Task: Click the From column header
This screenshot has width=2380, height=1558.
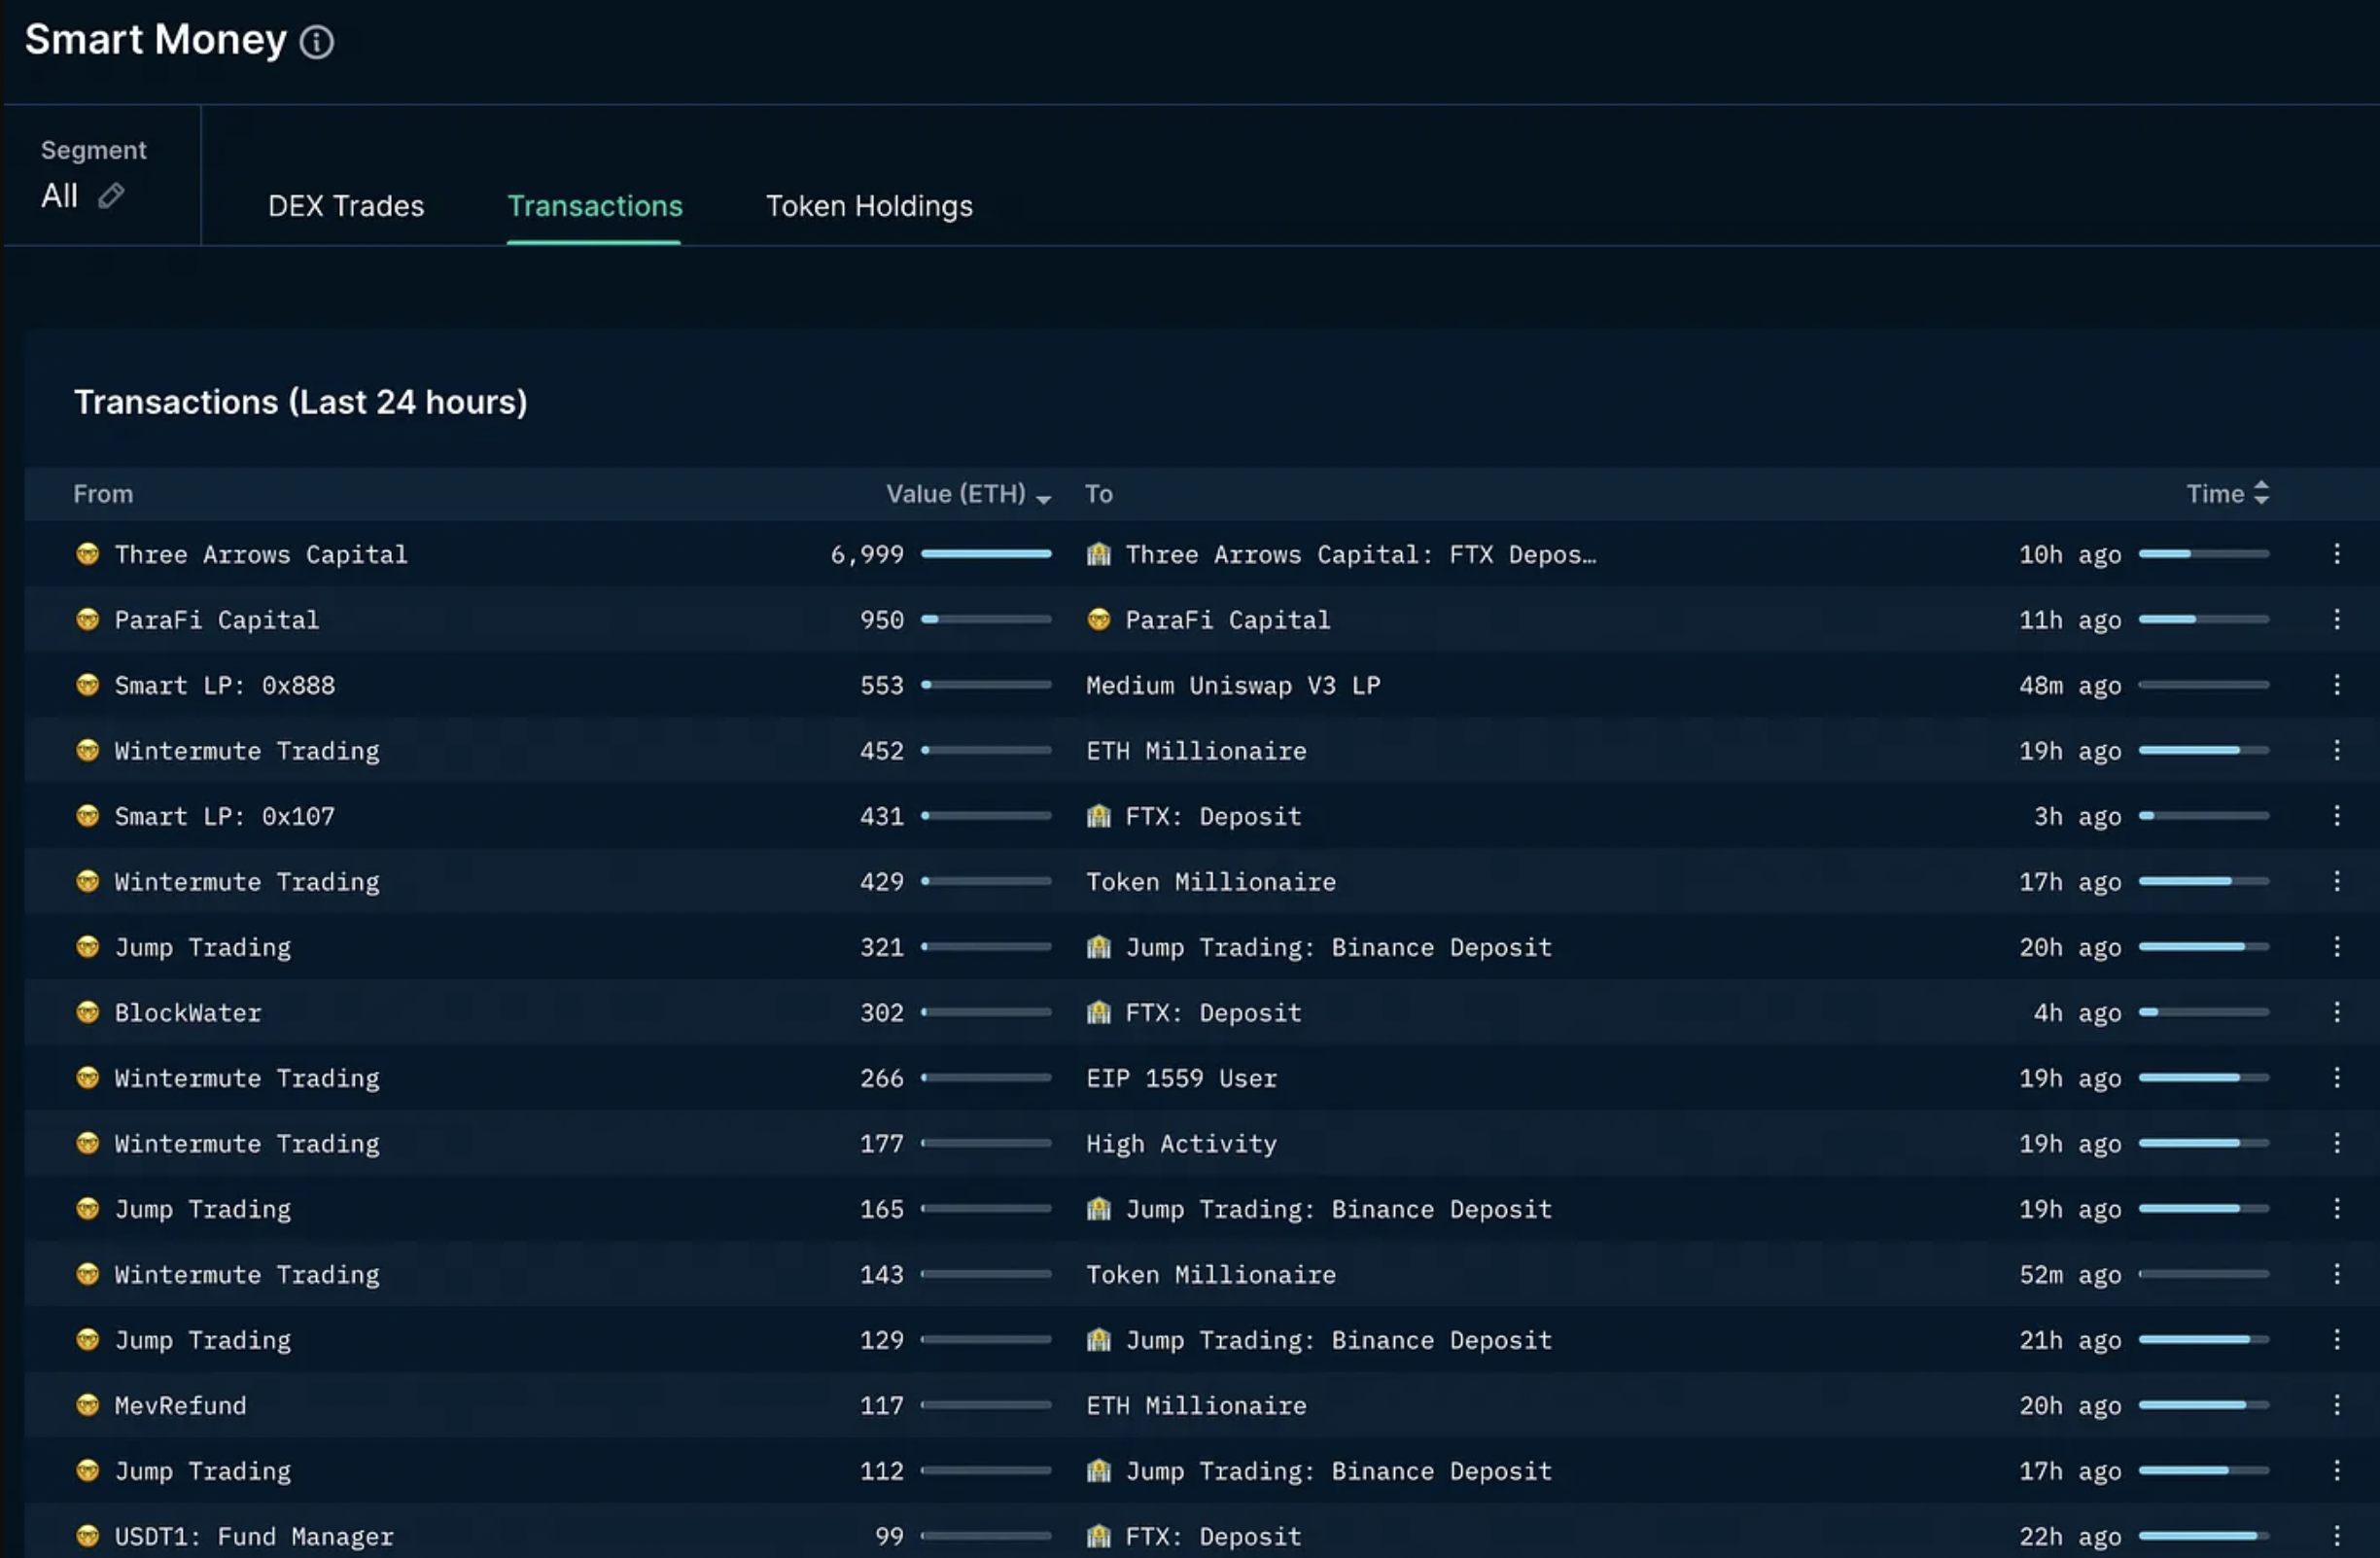Action: coord(103,494)
